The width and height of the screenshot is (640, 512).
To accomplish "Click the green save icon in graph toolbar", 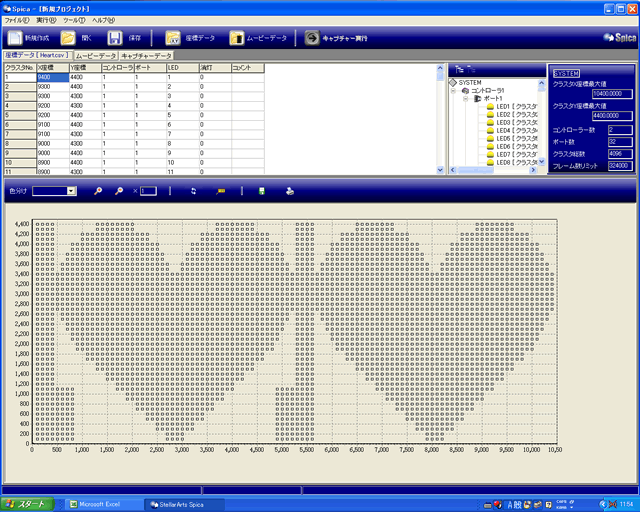I will [262, 190].
